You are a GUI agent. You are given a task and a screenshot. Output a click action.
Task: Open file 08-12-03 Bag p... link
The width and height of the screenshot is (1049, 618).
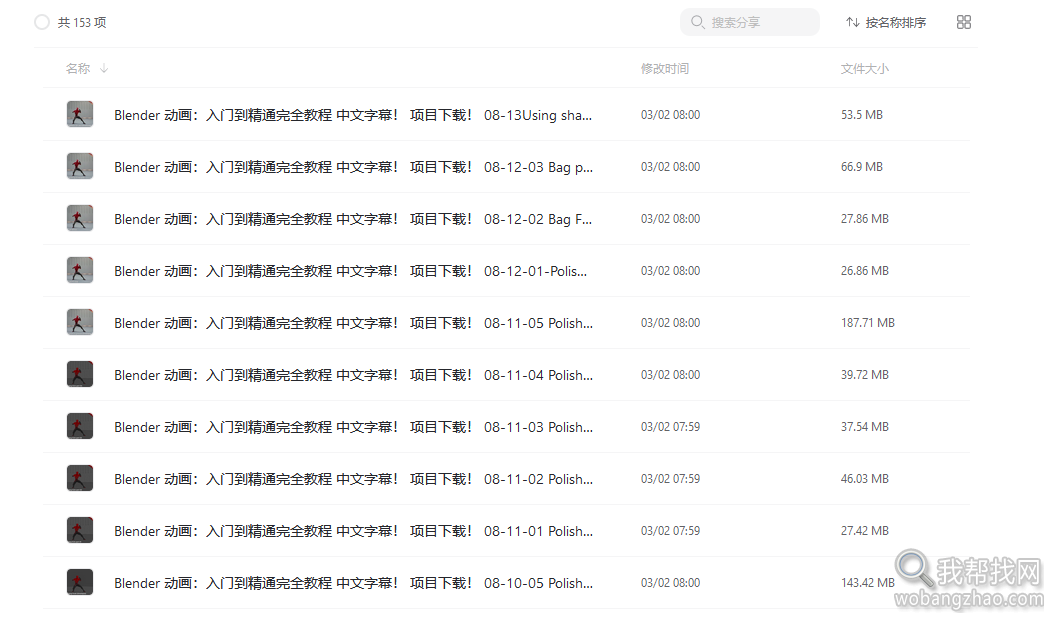(x=353, y=167)
